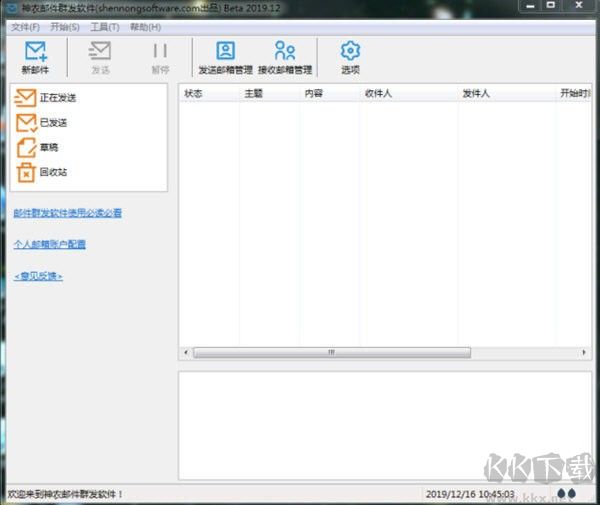This screenshot has width=600, height=505.
Task: Open the 草稿 drafts folder
Action: click(37, 147)
